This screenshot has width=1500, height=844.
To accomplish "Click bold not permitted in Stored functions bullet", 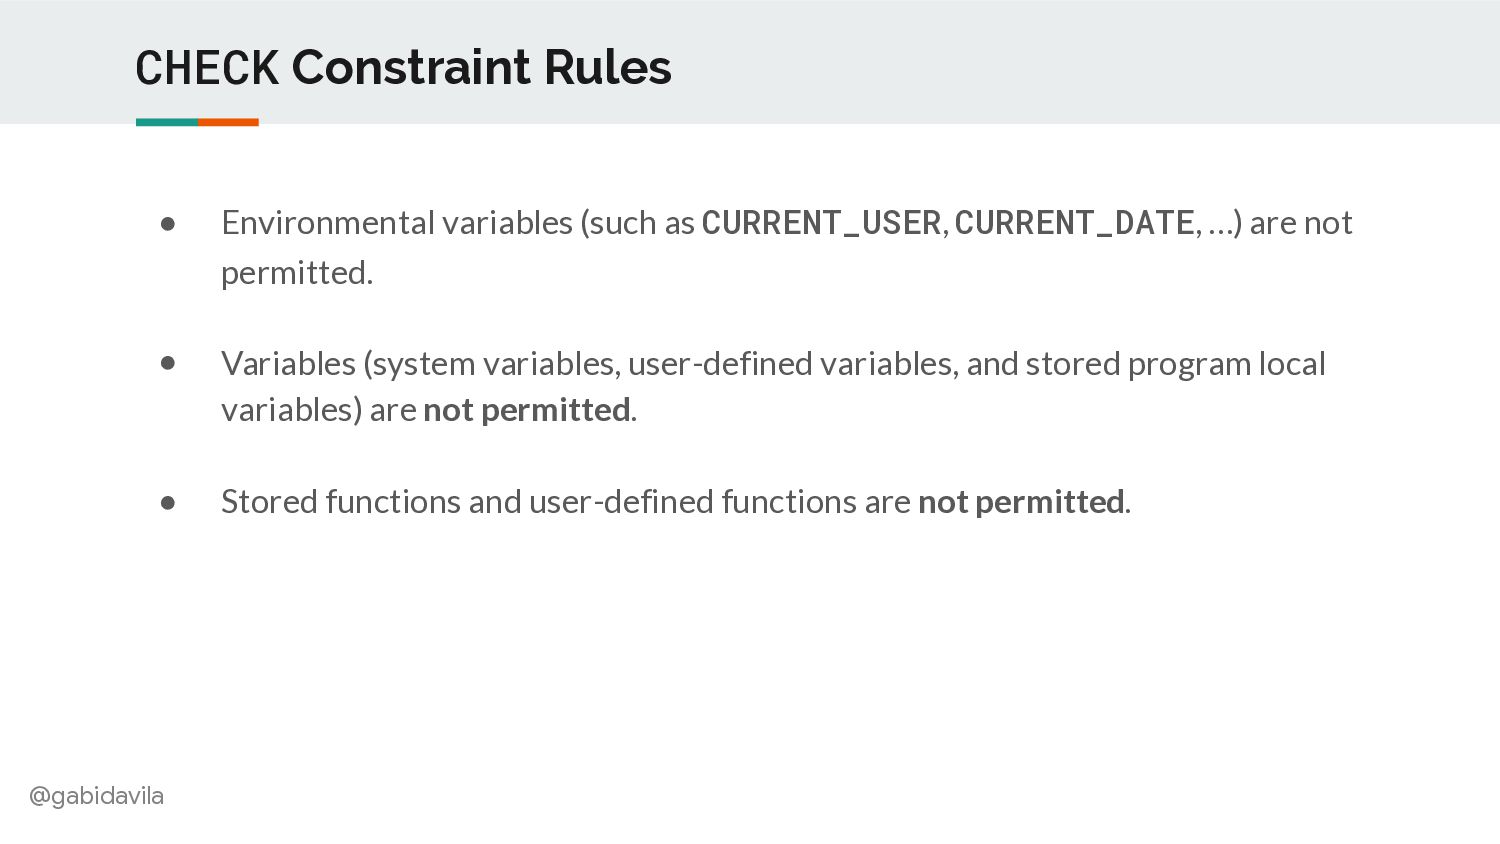I will coord(1021,502).
